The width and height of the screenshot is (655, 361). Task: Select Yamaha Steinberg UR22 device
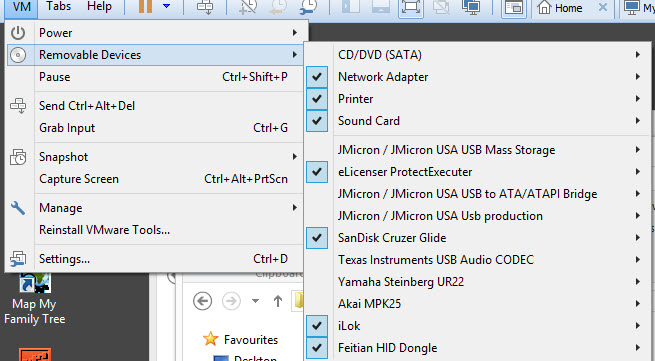click(477, 282)
